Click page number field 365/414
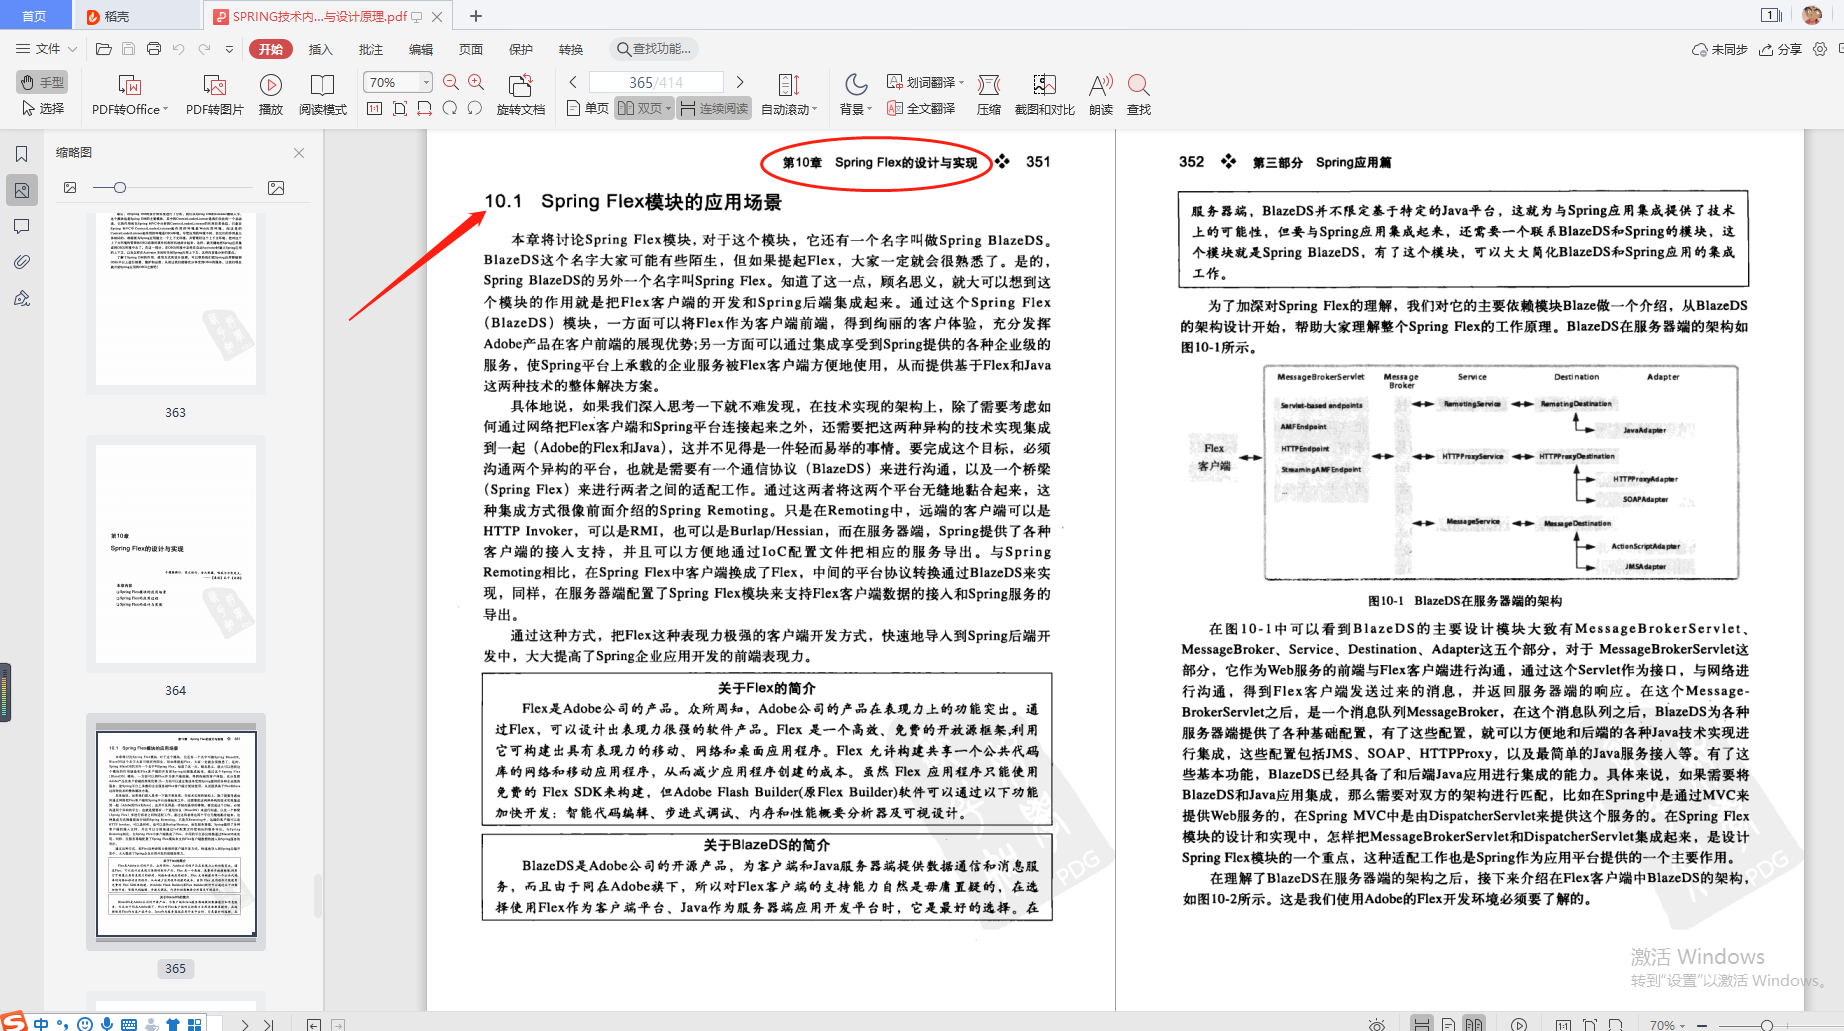 coord(656,82)
